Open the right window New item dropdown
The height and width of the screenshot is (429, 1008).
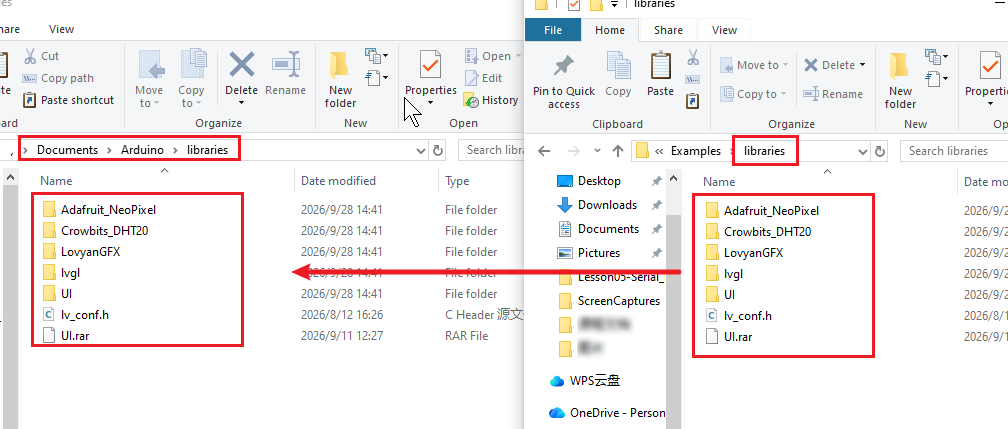coord(937,57)
